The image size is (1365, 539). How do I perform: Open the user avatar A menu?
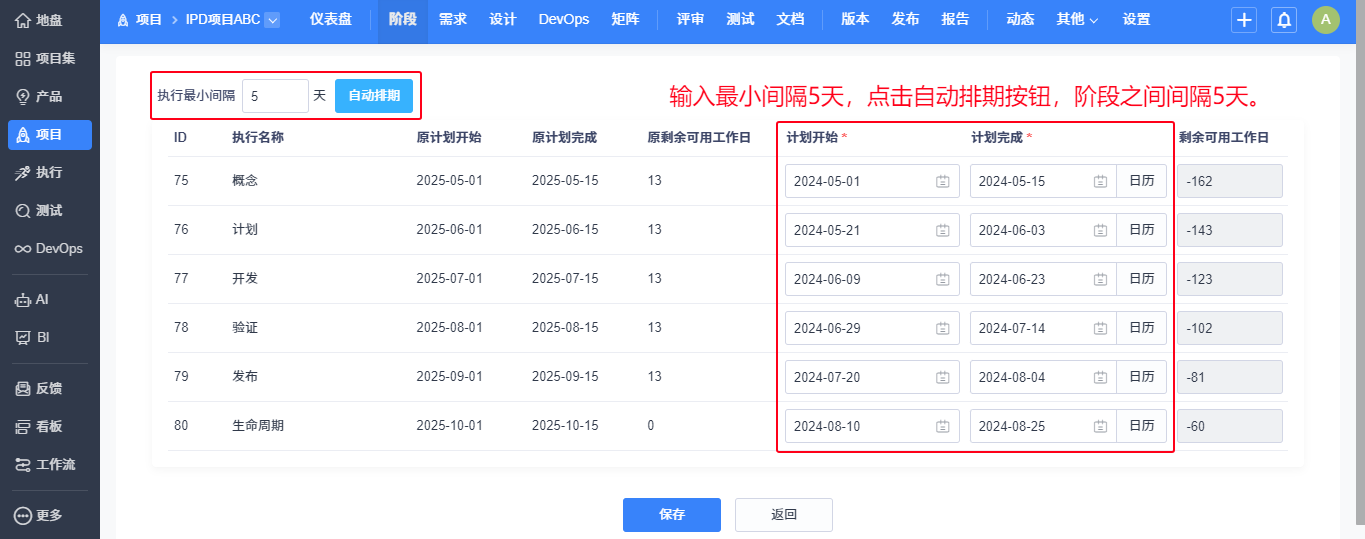click(1326, 20)
